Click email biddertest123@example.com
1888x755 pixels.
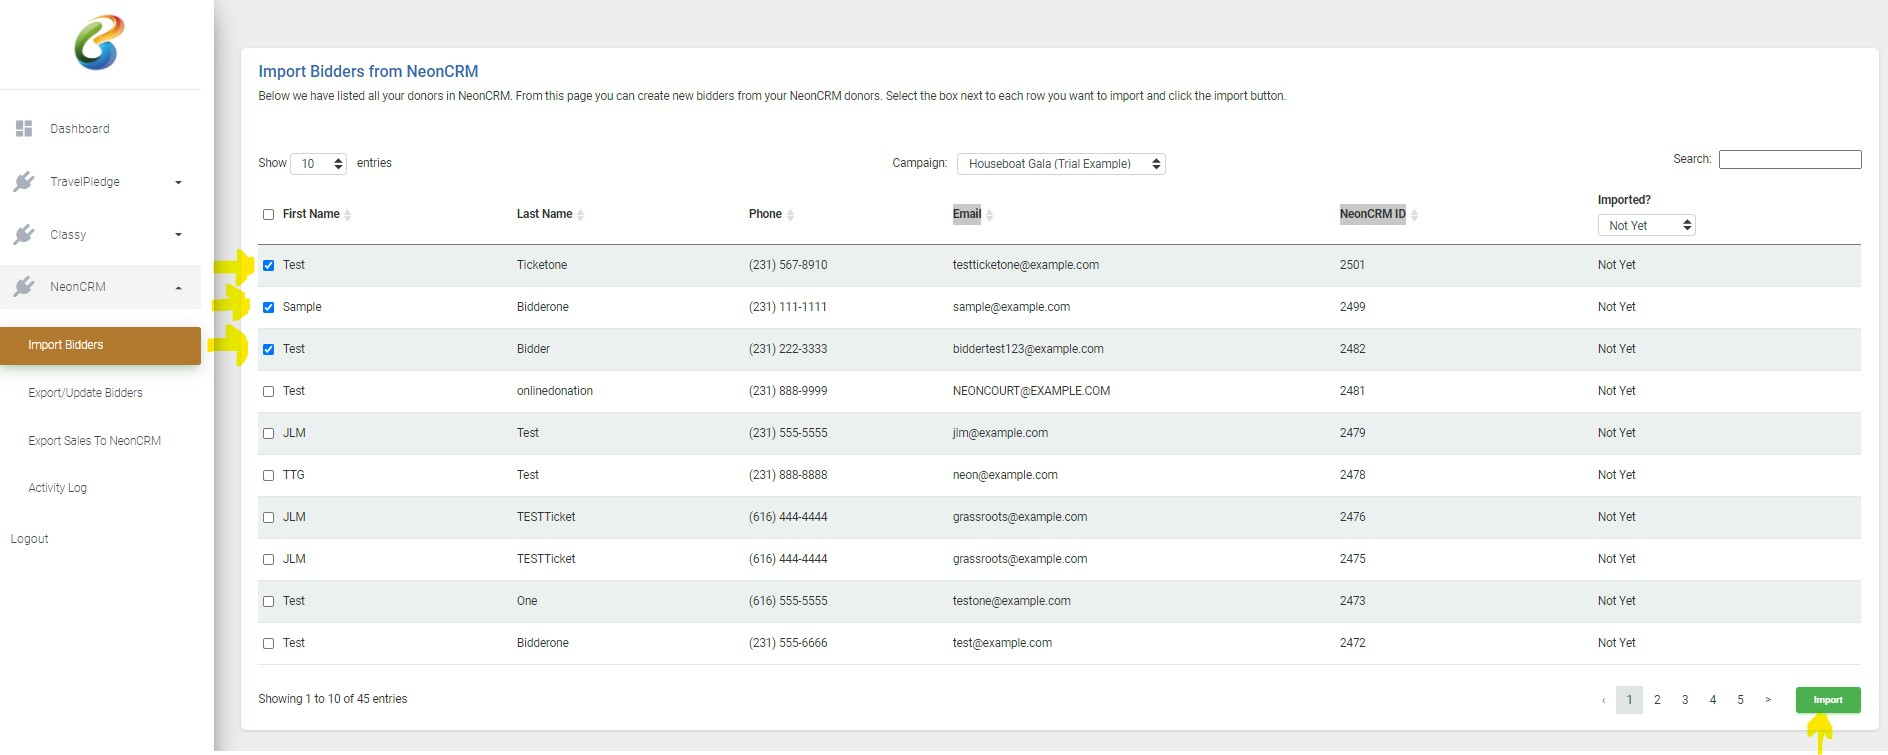(1028, 349)
